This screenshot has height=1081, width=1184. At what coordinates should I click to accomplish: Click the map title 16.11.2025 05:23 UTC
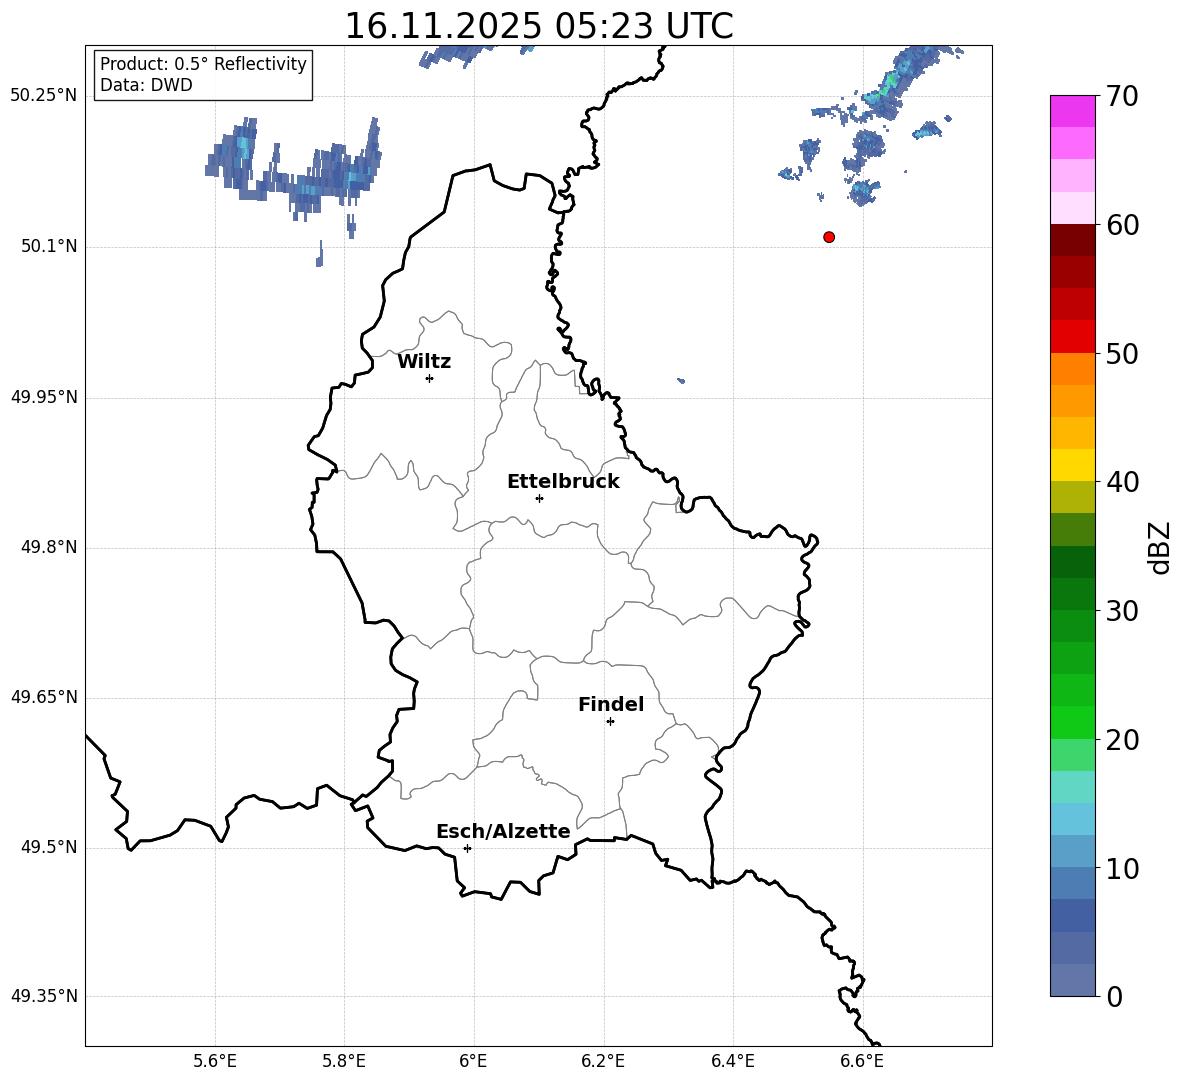tap(539, 26)
